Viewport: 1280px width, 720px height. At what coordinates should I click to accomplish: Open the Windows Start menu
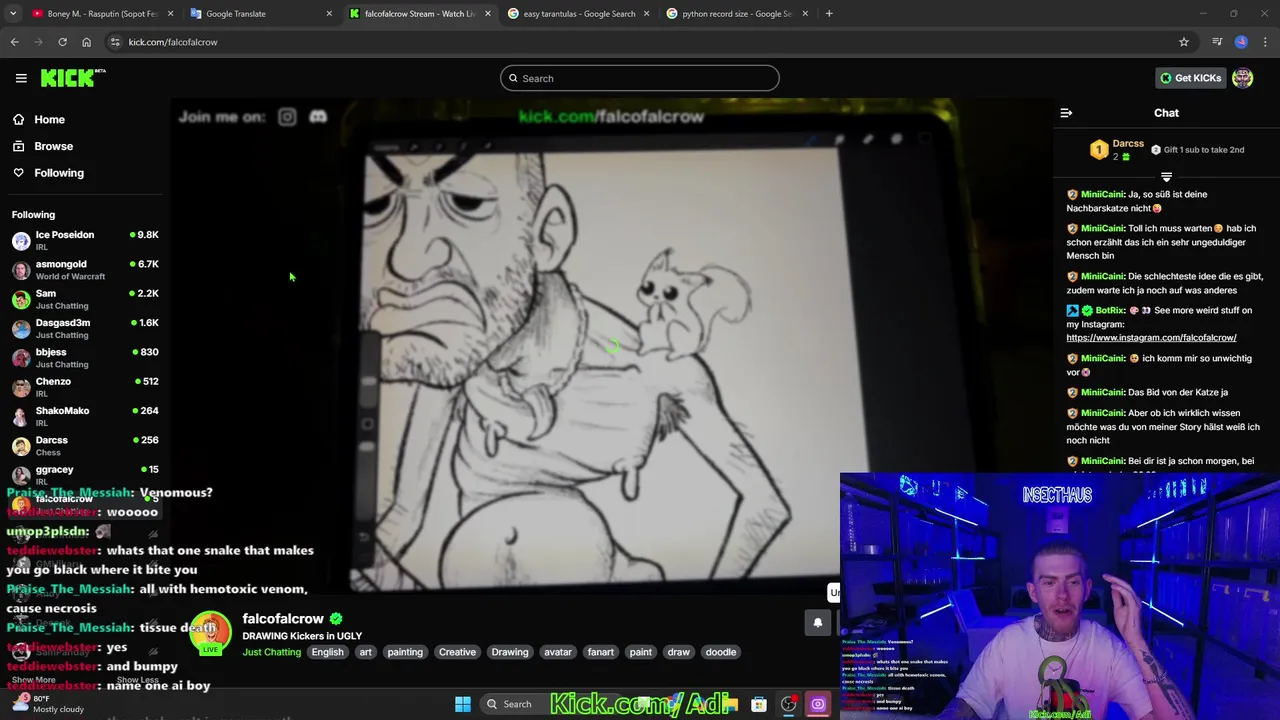point(463,704)
